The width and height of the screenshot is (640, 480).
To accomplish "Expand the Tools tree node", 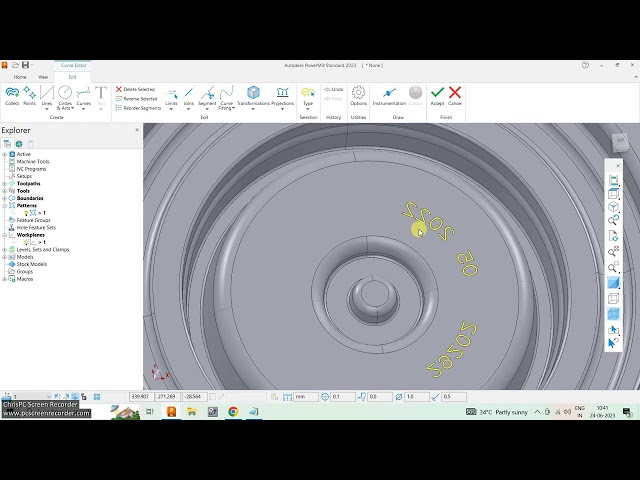I will point(4,191).
